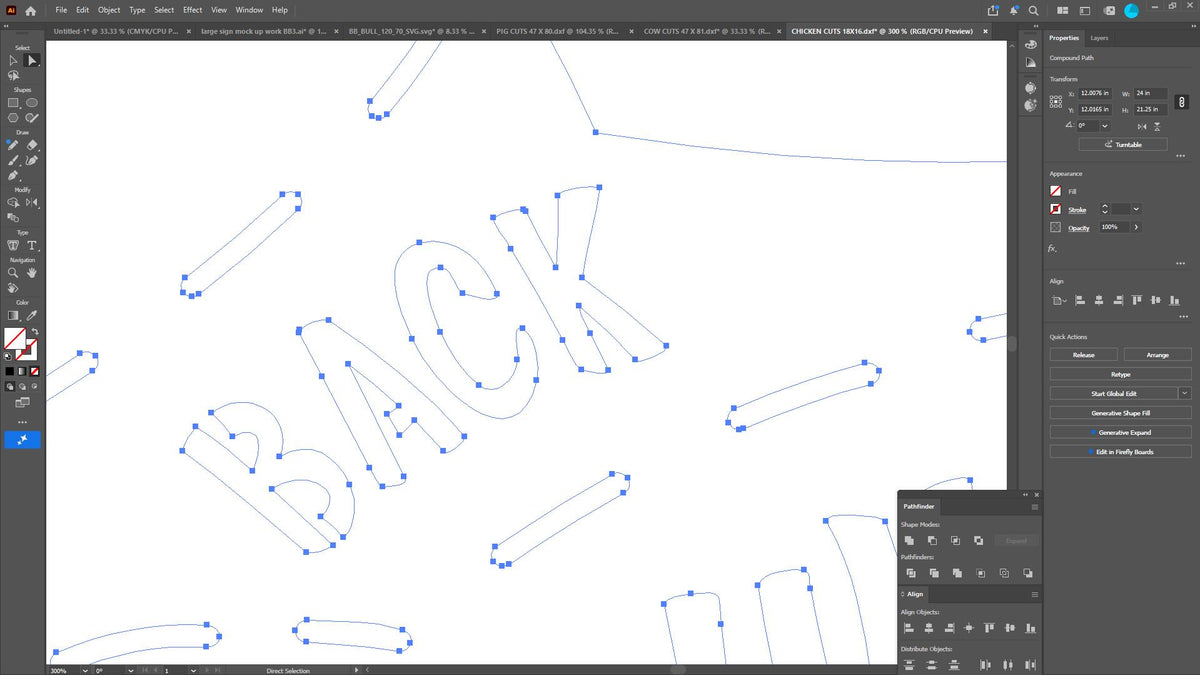Click the Turntable button
The width and height of the screenshot is (1200, 675).
[1123, 144]
